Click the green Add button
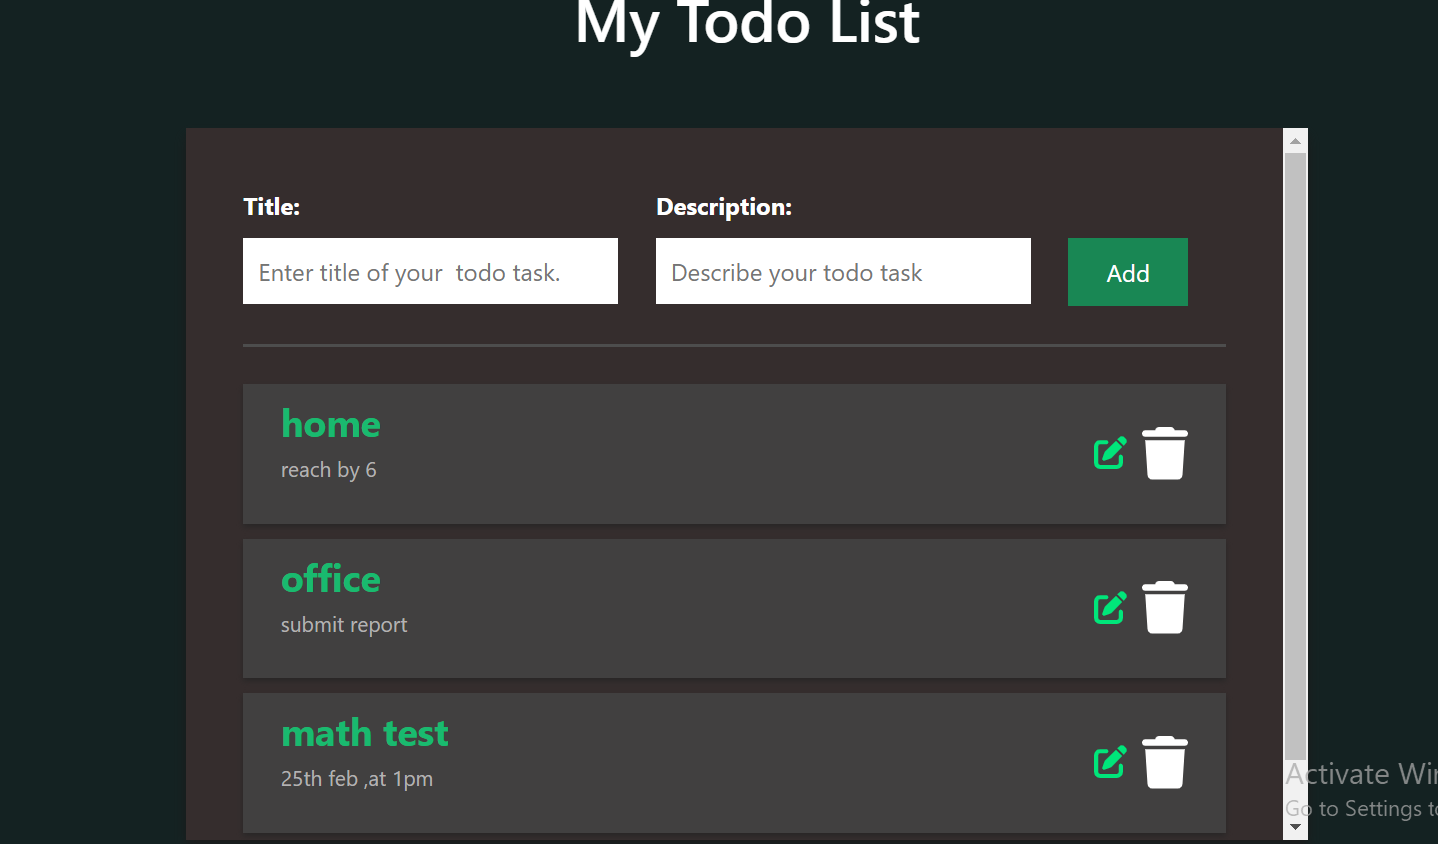 point(1127,271)
